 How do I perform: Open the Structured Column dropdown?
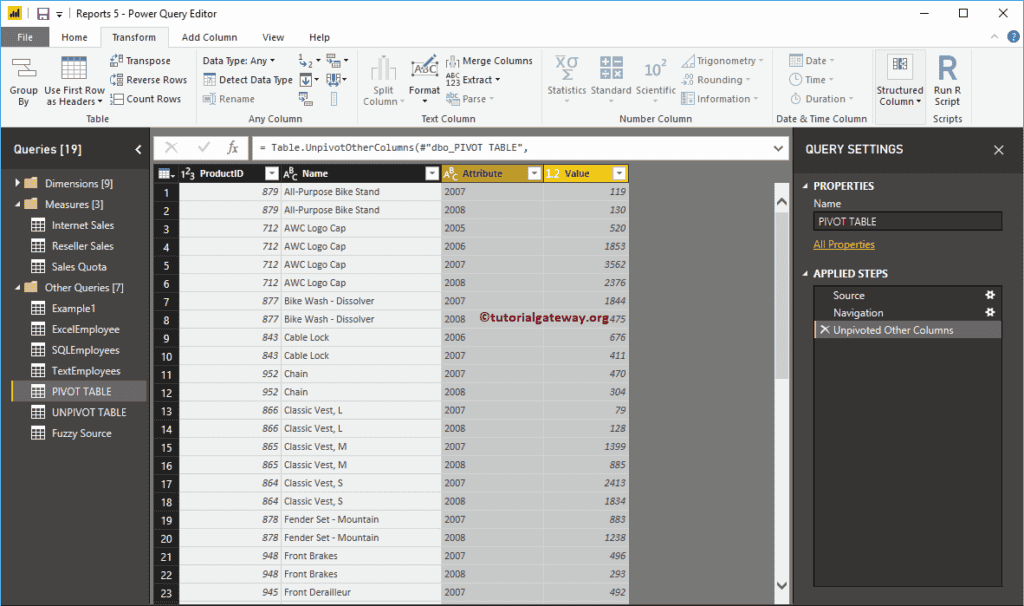pyautogui.click(x=899, y=79)
